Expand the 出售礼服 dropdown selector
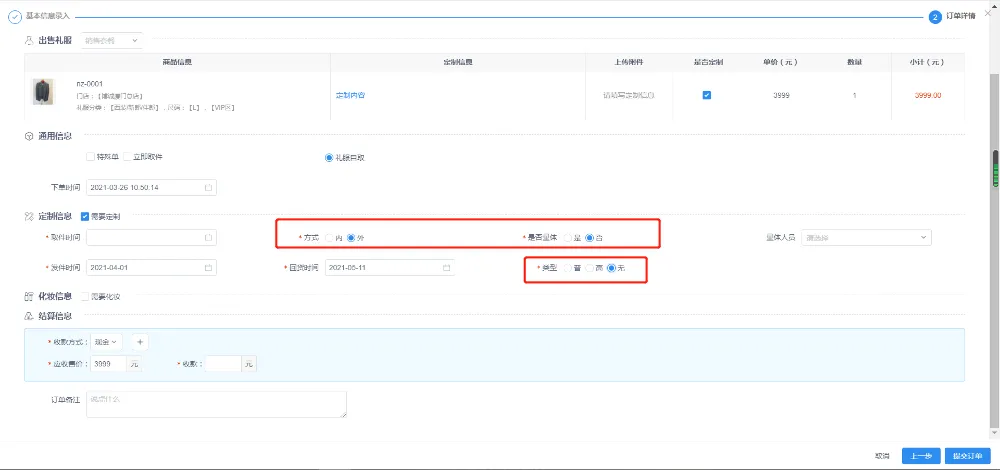Screen dimensions: 1000x470 click(x=112, y=40)
